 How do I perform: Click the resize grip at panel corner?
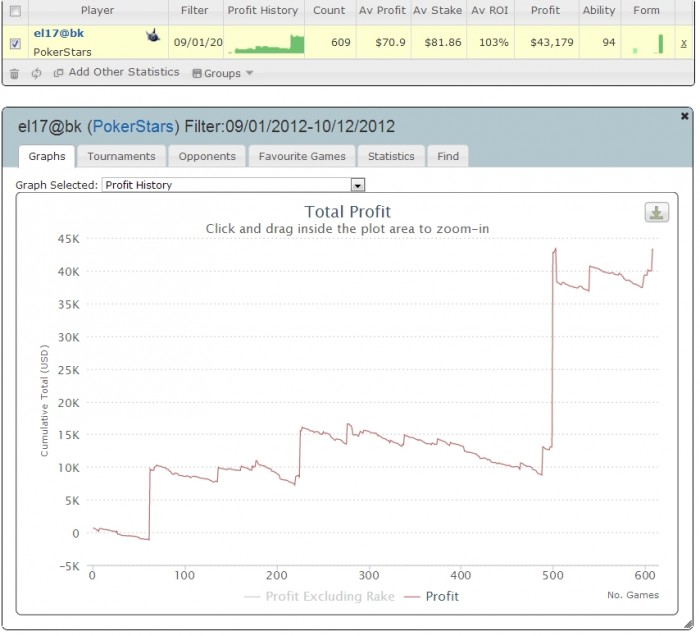pyautogui.click(x=688, y=624)
